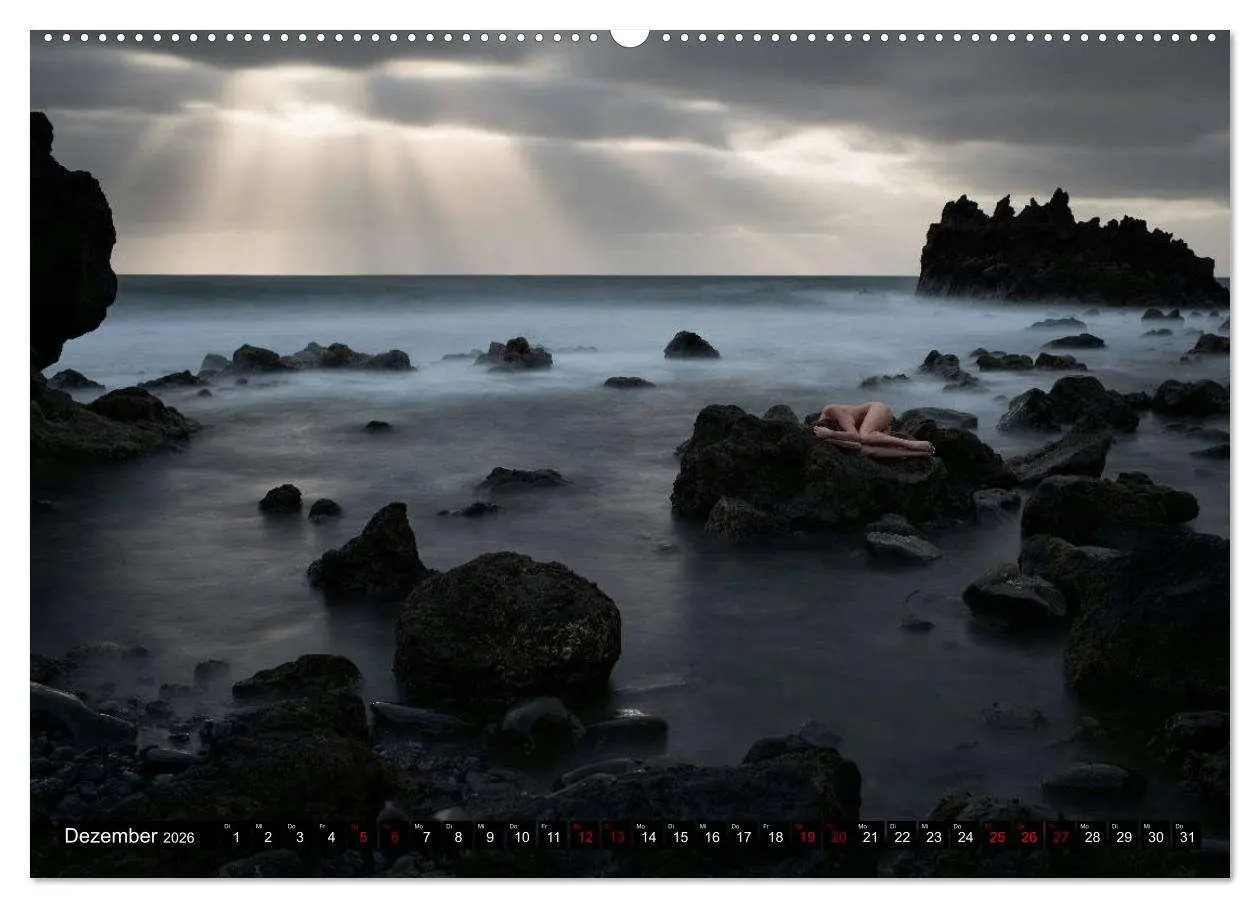Select day 31 in the calendar strip
The width and height of the screenshot is (1260, 908).
click(1187, 836)
